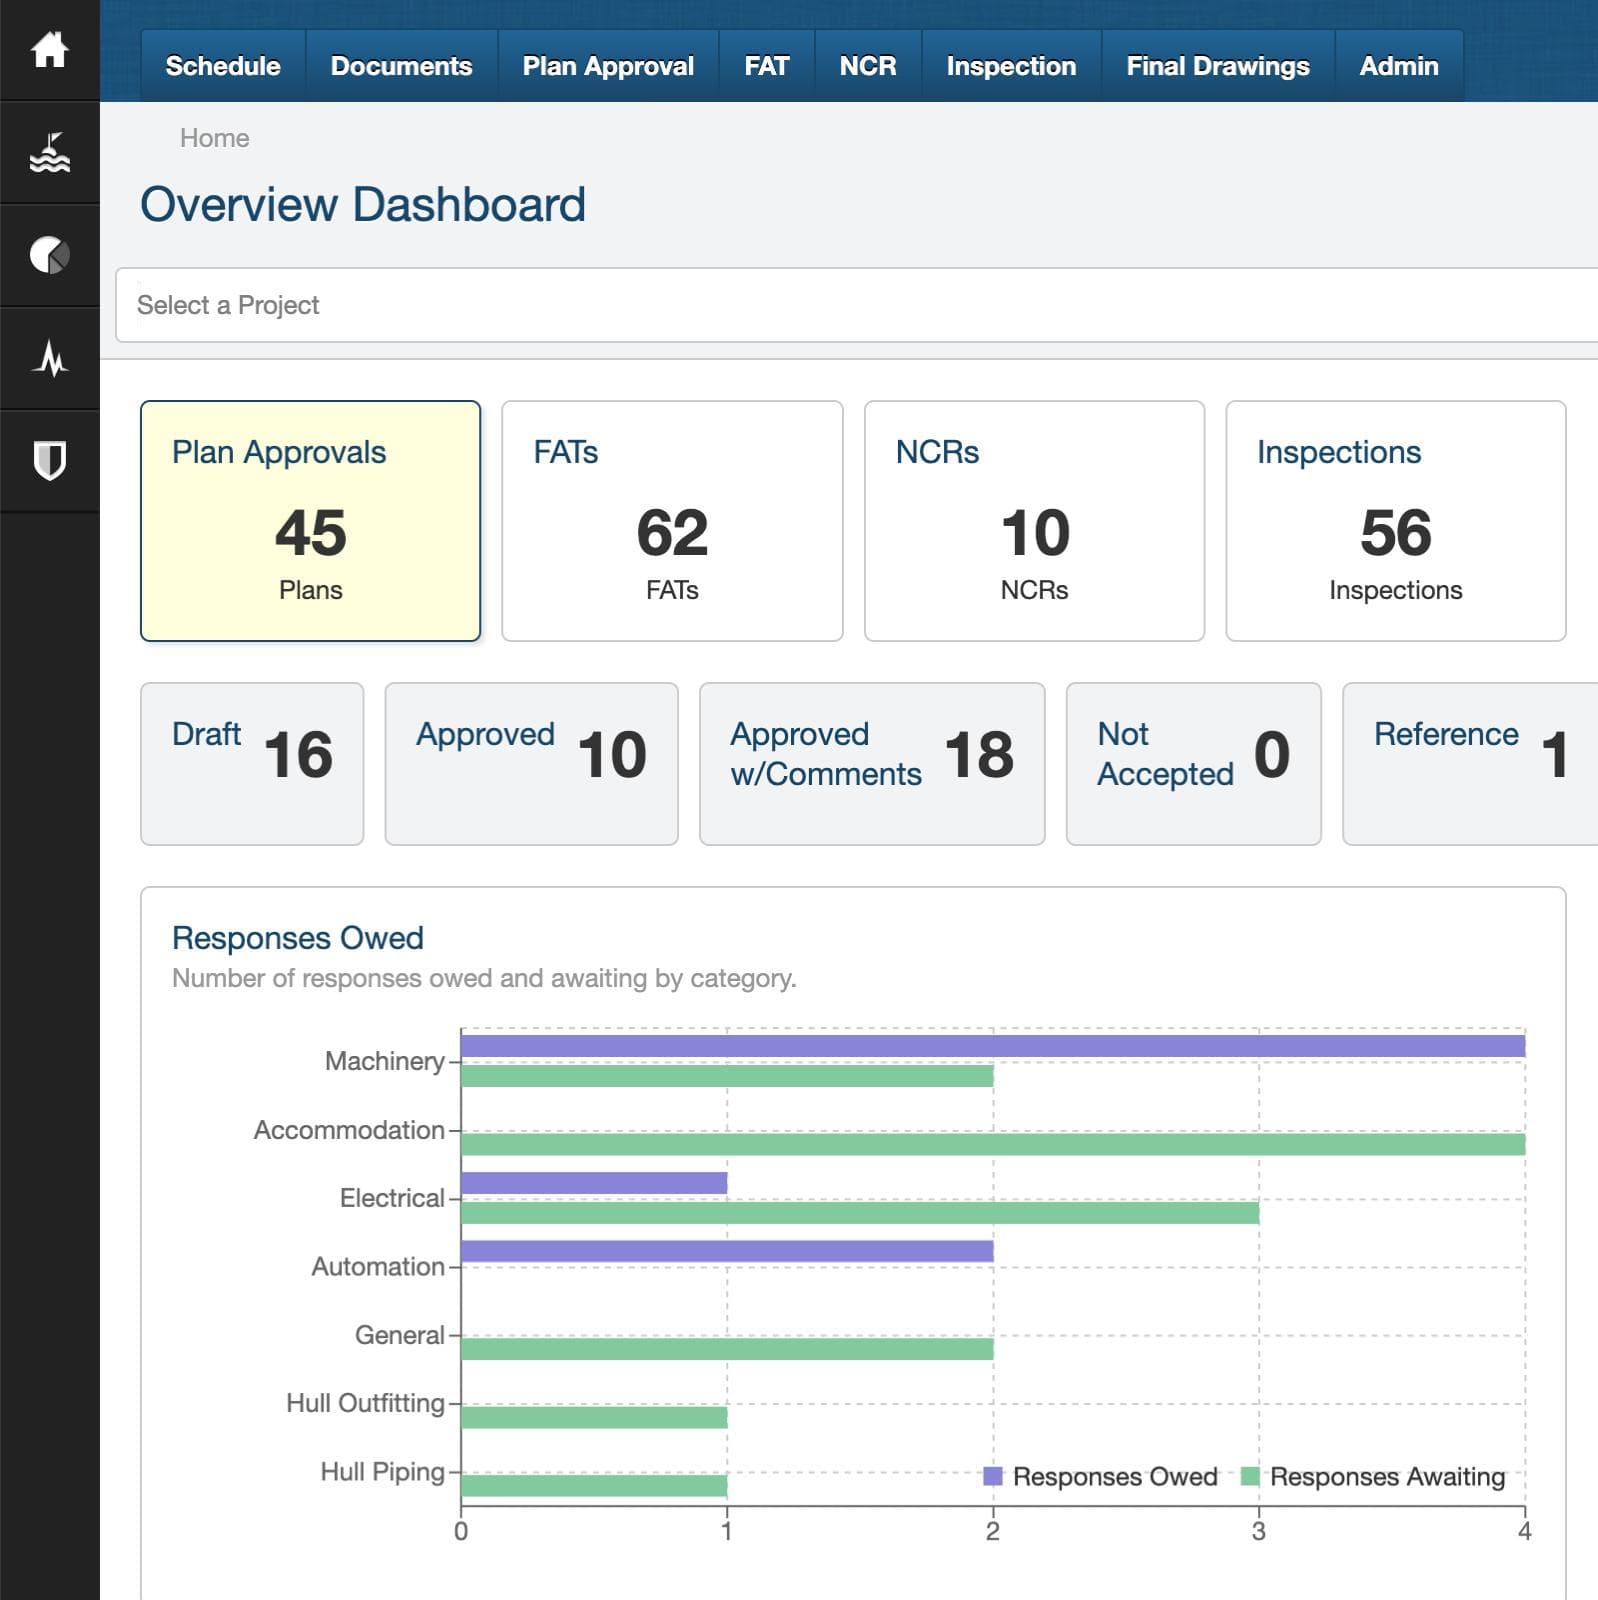The image size is (1598, 1600).
Task: Click the Hull Outfitting axis label
Action: tap(365, 1403)
